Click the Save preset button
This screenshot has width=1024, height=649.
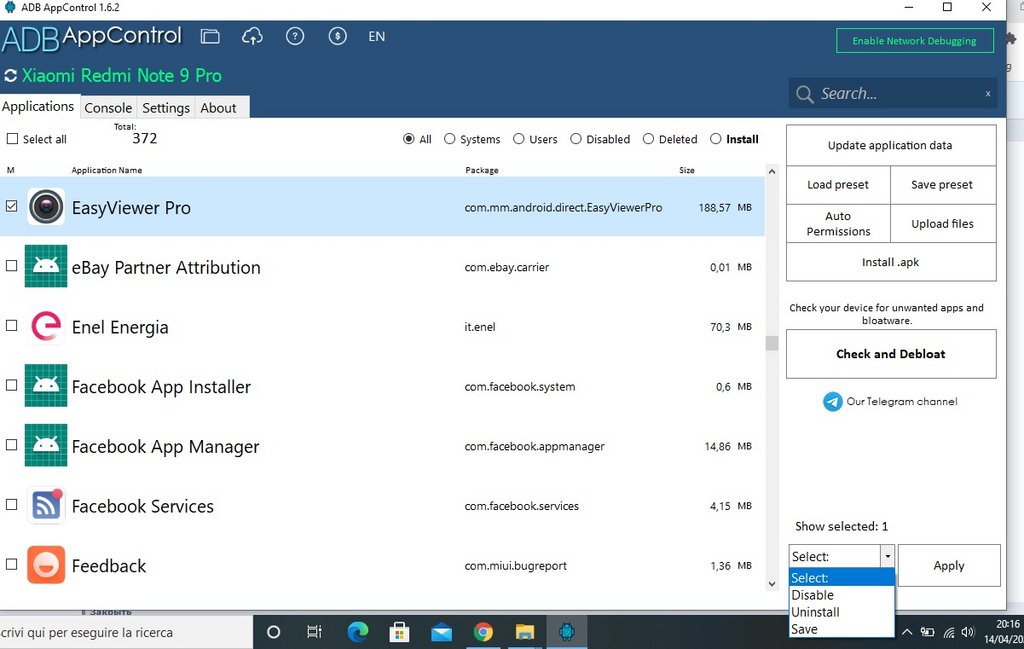(942, 185)
